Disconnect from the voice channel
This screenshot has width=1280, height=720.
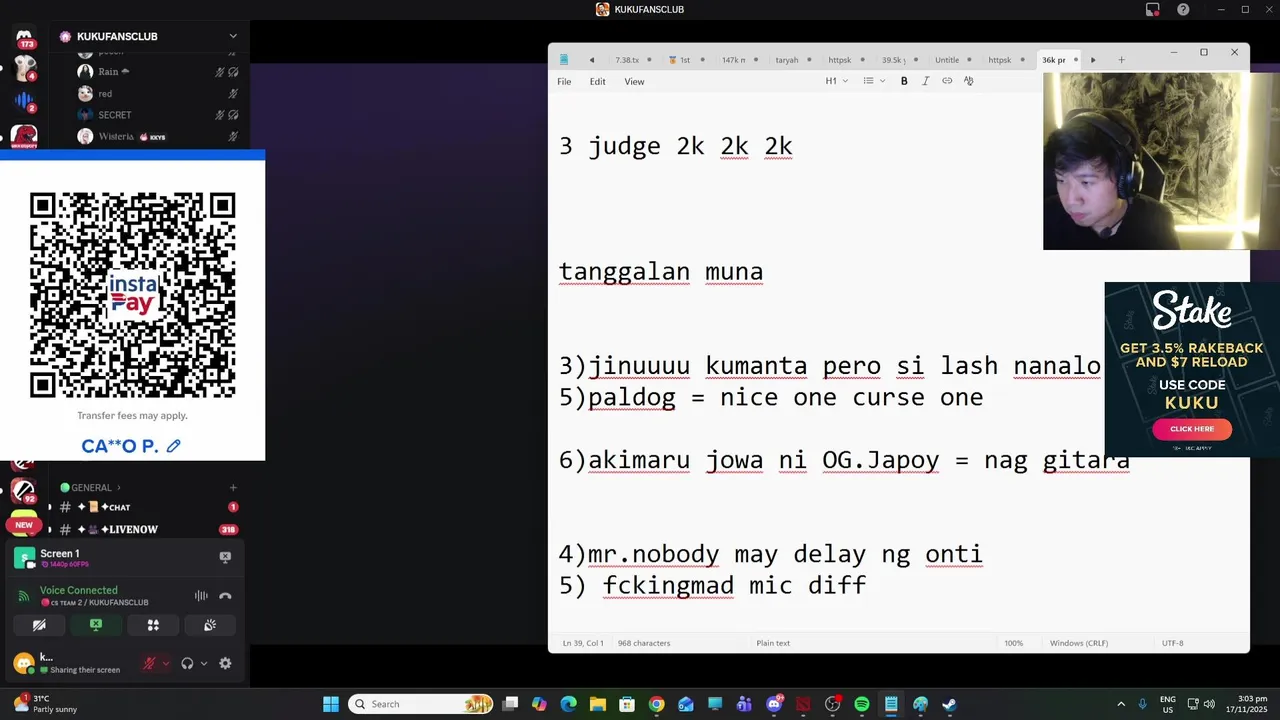click(x=225, y=596)
